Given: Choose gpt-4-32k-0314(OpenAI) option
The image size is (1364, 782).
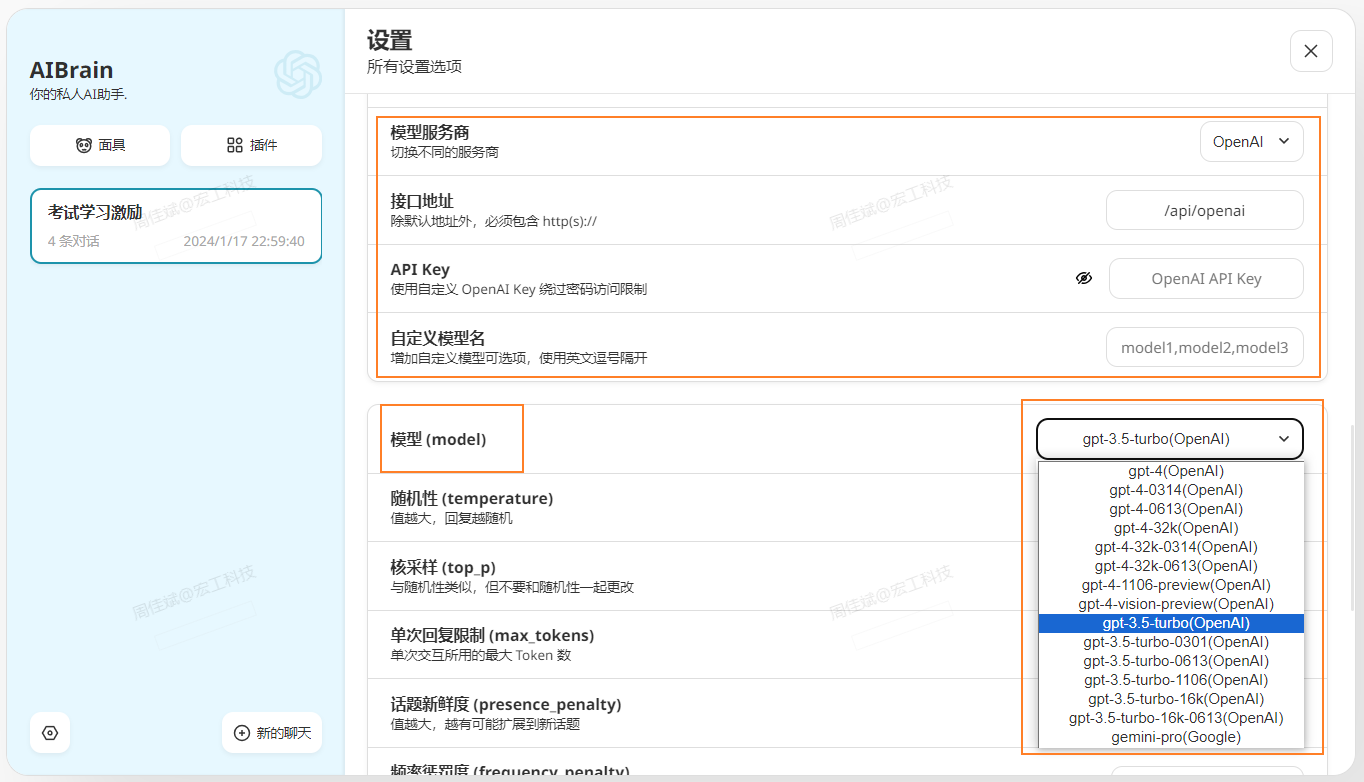Looking at the screenshot, I should tap(1171, 547).
